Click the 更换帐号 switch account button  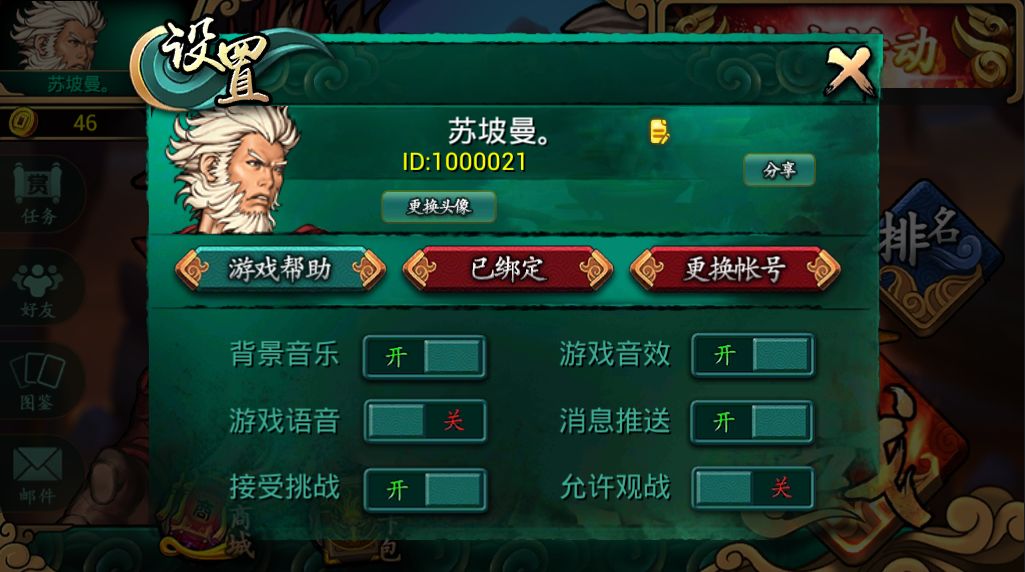pos(735,269)
